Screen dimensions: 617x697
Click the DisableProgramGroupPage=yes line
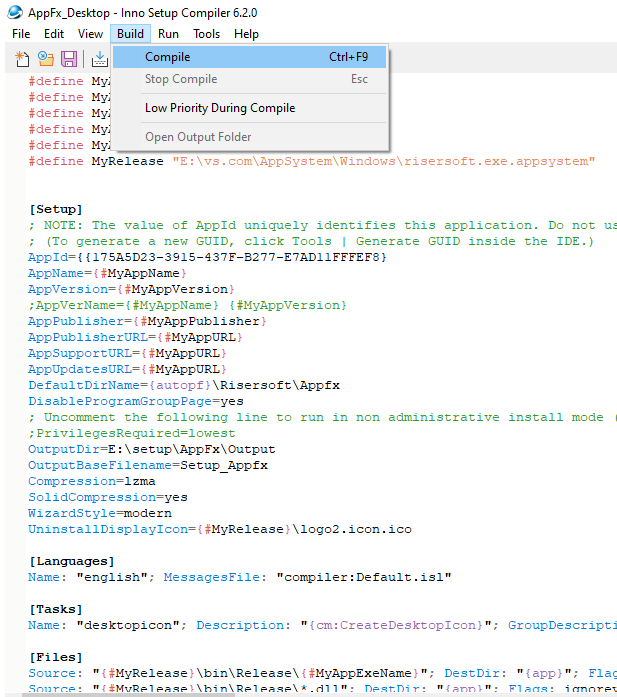(136, 401)
